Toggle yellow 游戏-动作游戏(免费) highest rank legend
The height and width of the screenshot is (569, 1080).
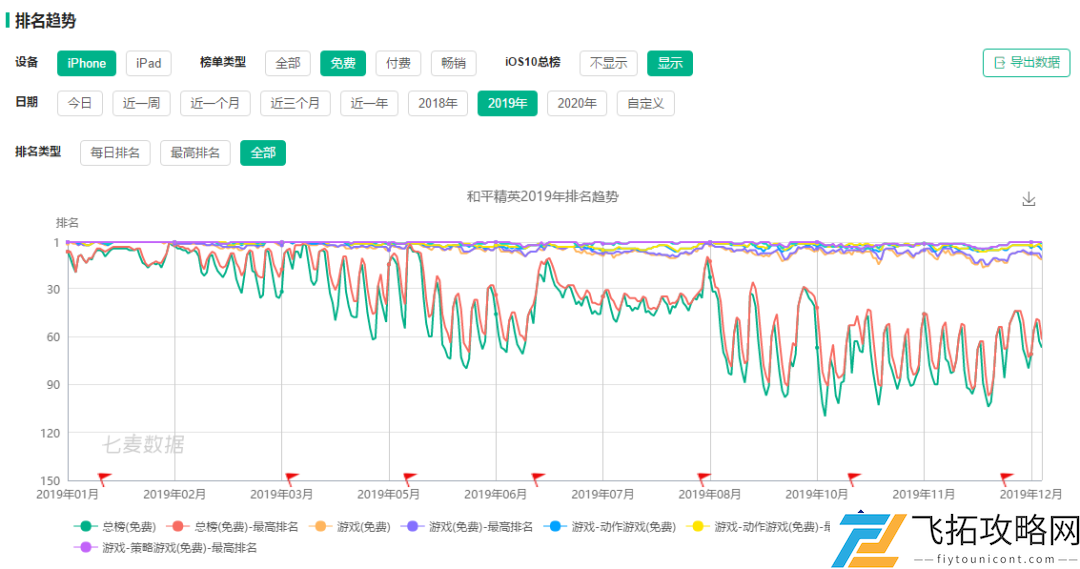coord(759,526)
